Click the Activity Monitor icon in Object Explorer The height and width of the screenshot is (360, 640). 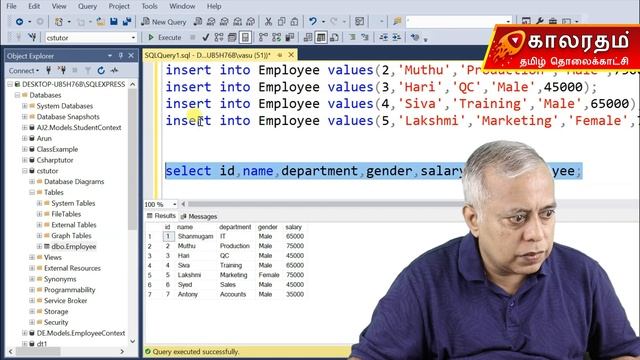[x=114, y=71]
